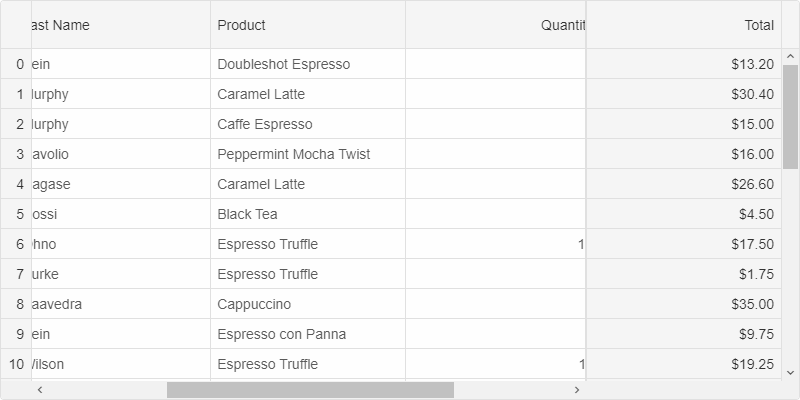Click the horizontal scrollbar thumb
800x400 pixels.
pos(310,390)
